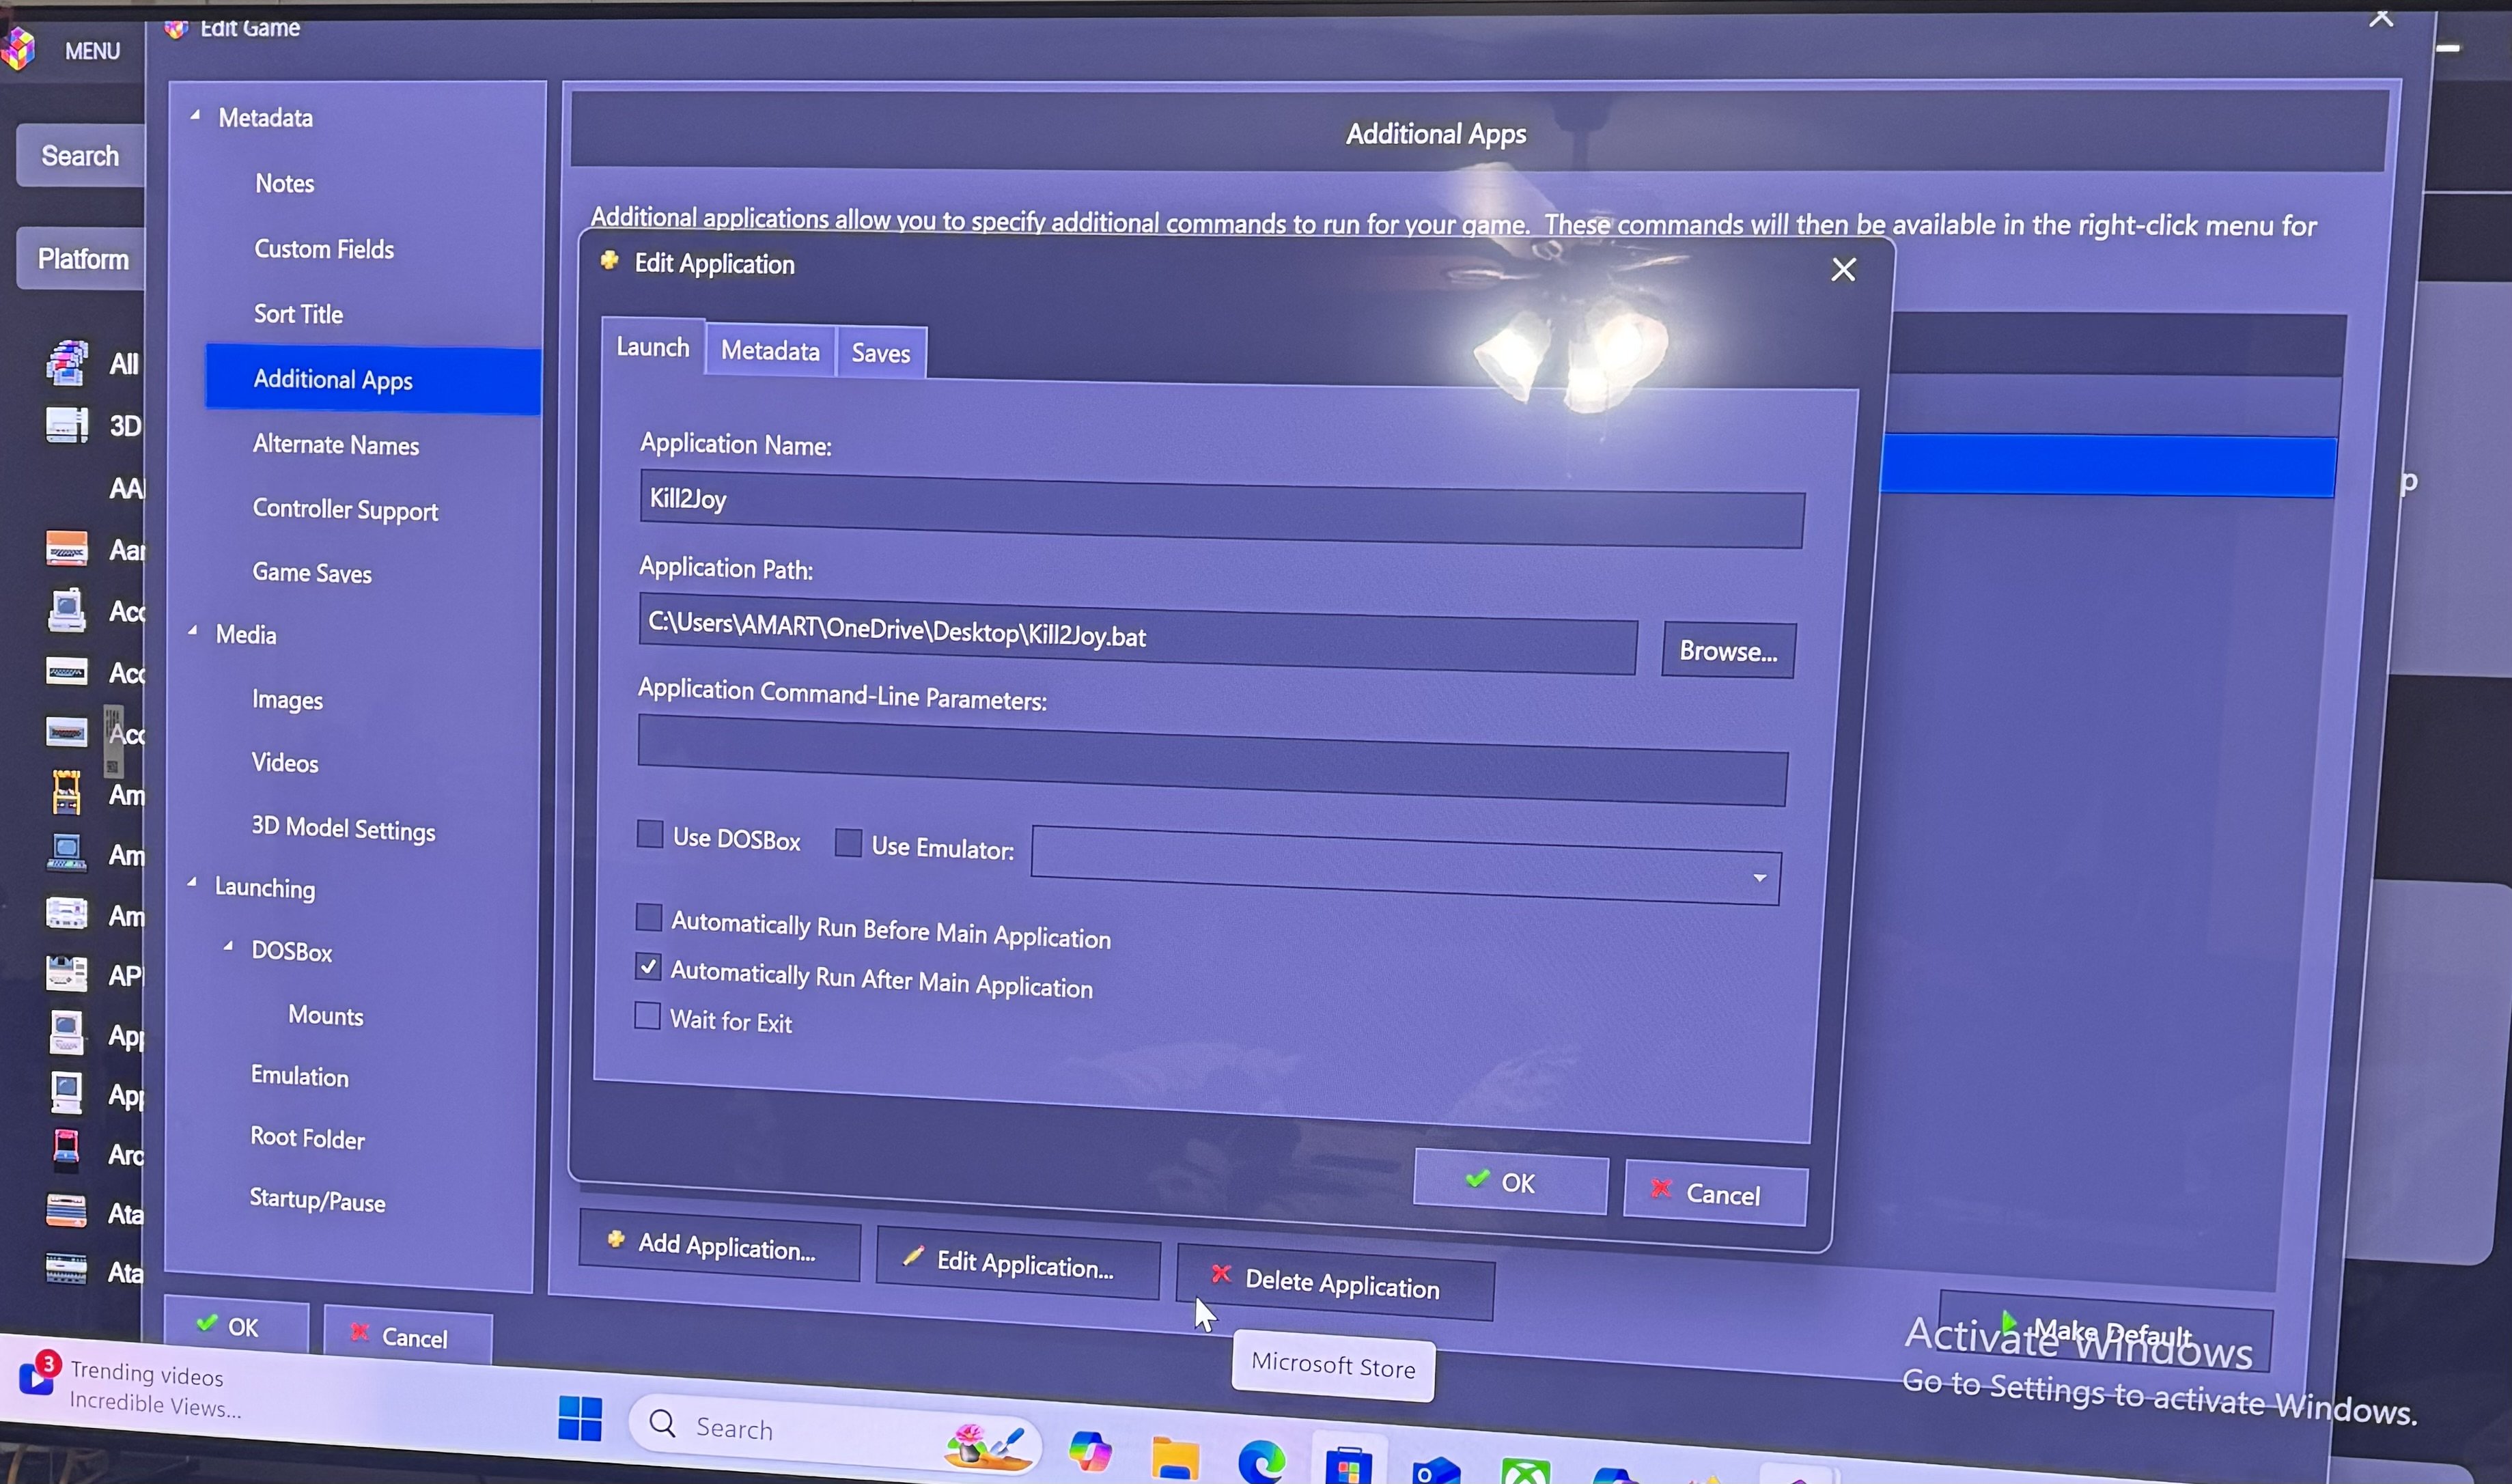Viewport: 2512px width, 1484px height.
Task: Select Game Saves in the tree
Action: pyautogui.click(x=312, y=573)
